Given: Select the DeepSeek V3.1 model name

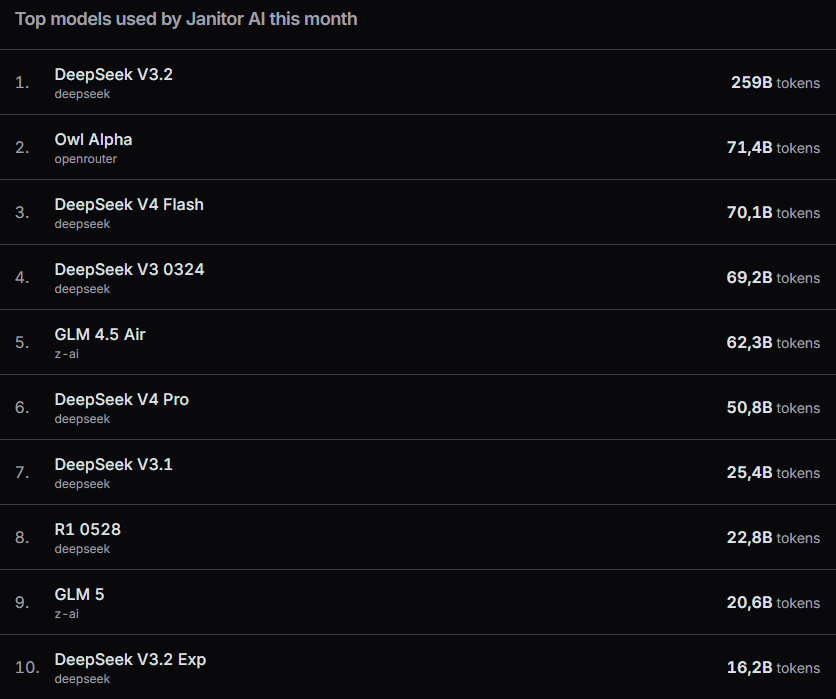Looking at the screenshot, I should coord(114,465).
